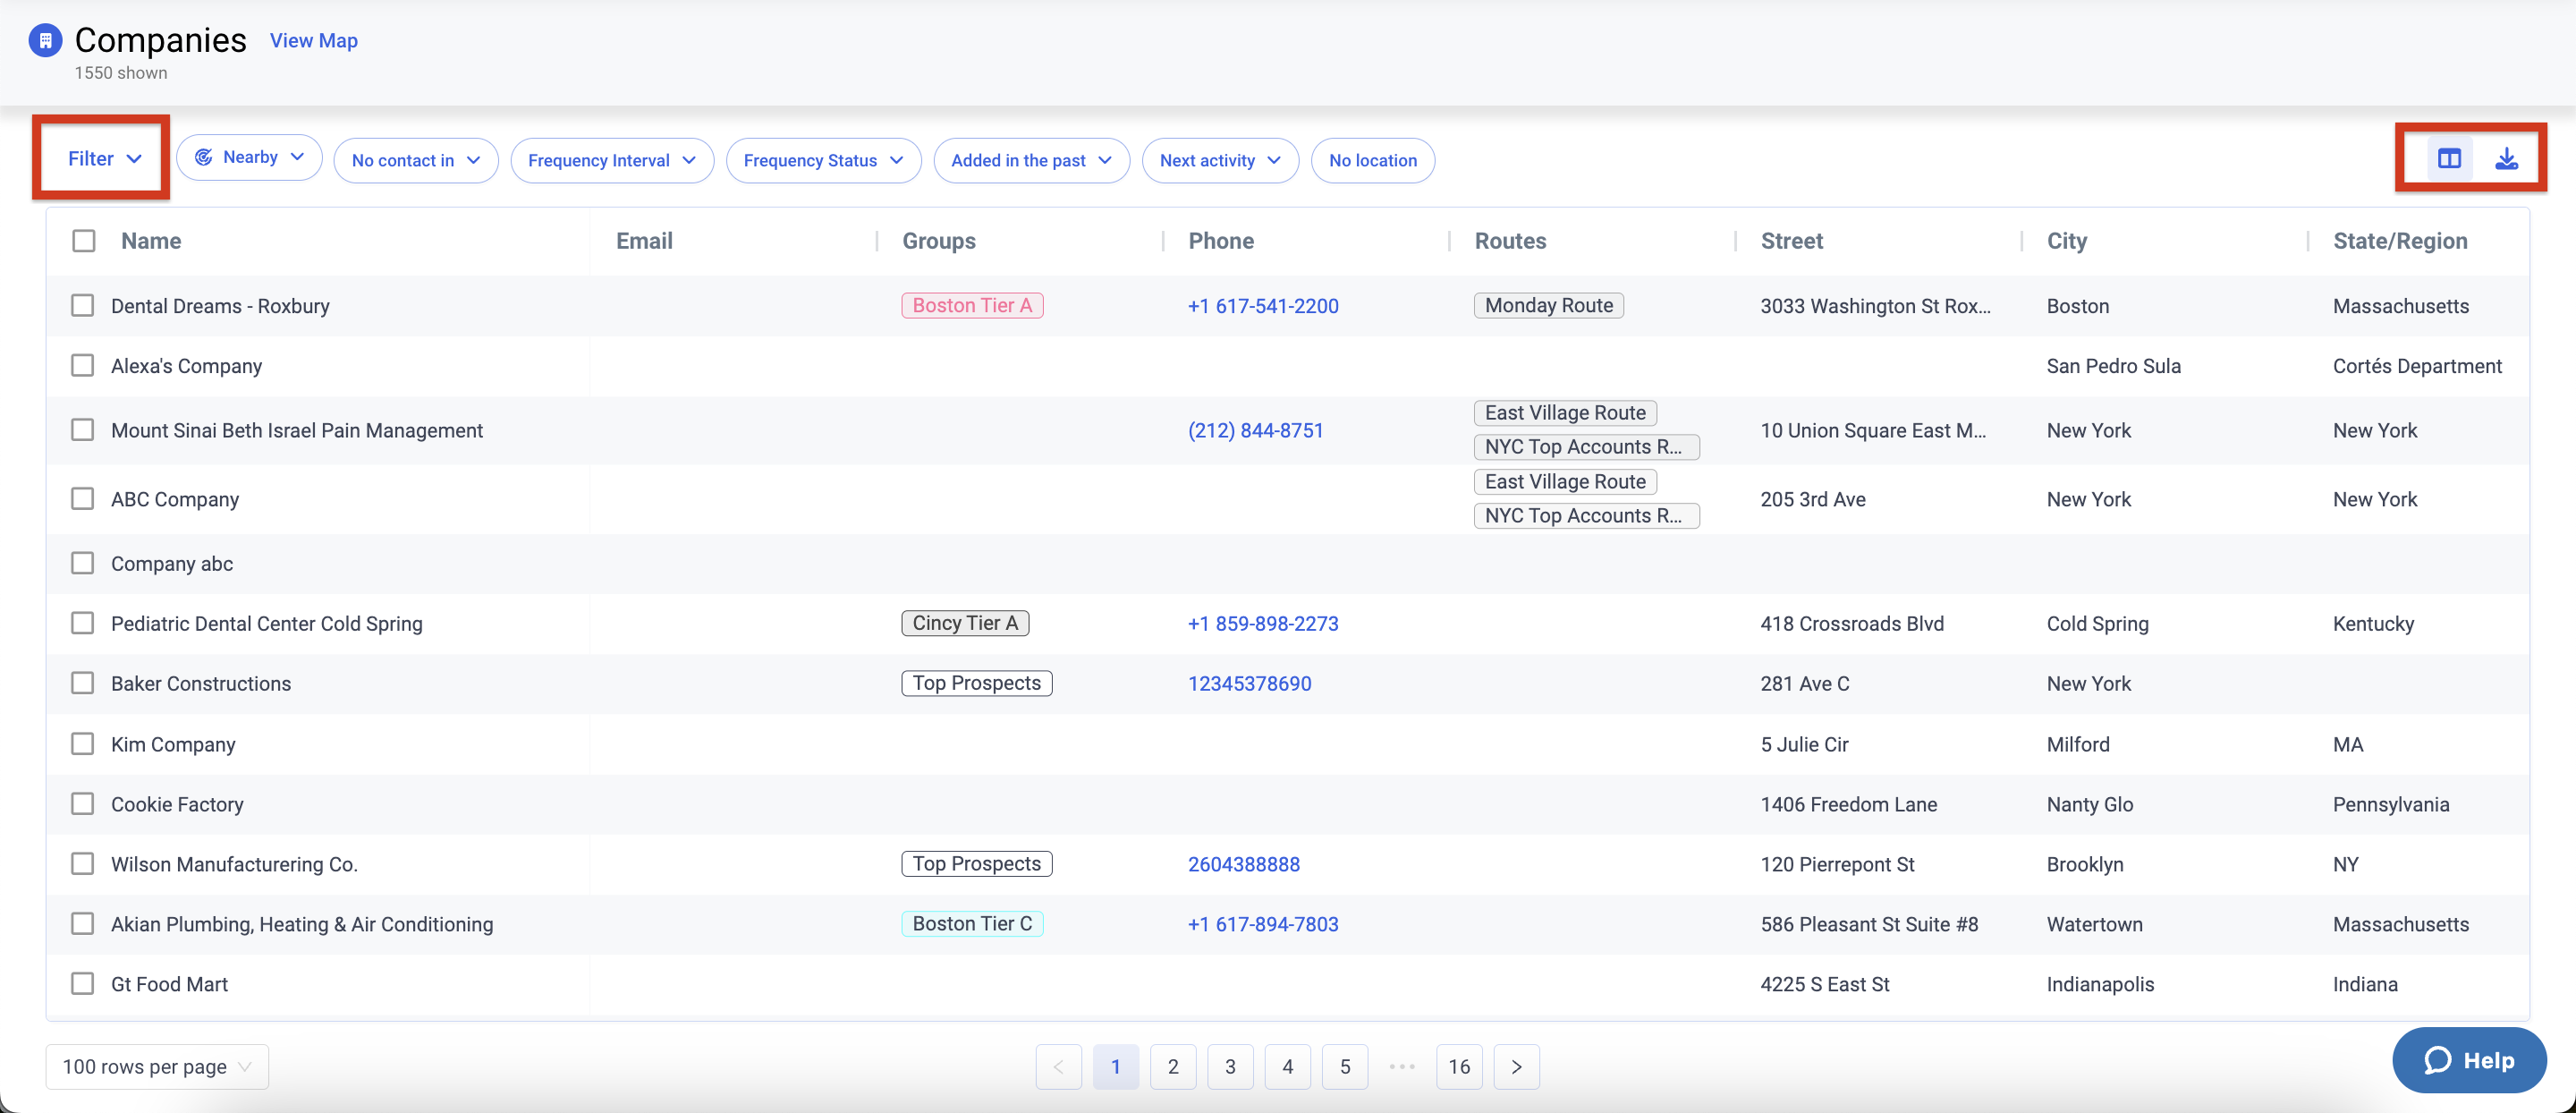
Task: Click the Companies building icon
Action: click(45, 41)
